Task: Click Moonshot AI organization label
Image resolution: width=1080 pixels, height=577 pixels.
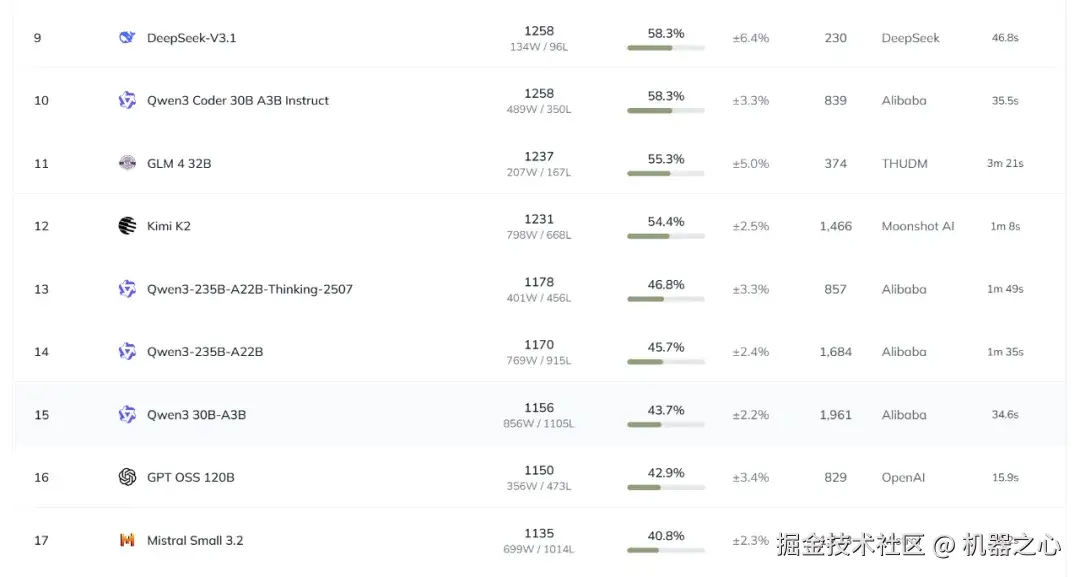Action: tap(917, 226)
